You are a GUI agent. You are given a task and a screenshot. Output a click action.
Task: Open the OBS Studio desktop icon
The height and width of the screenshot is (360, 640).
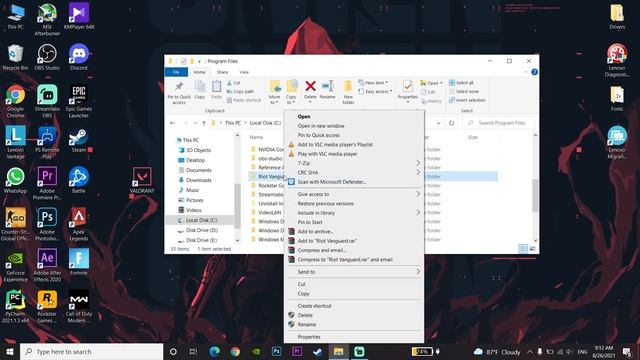tap(47, 57)
